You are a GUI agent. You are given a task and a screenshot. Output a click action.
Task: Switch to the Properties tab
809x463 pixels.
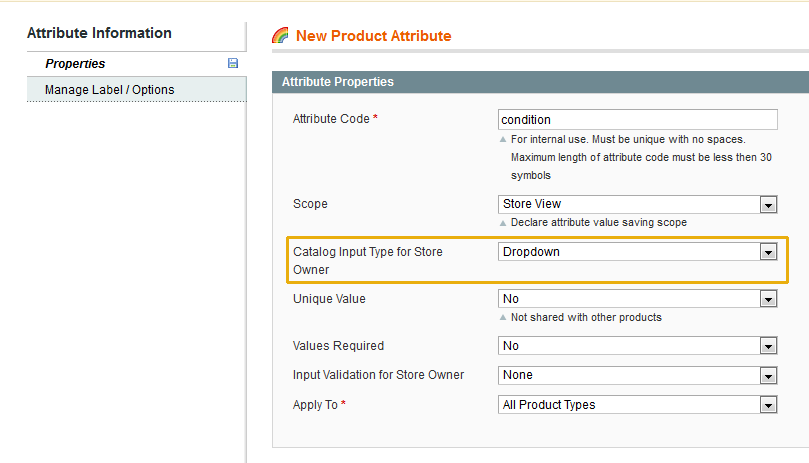(x=75, y=64)
